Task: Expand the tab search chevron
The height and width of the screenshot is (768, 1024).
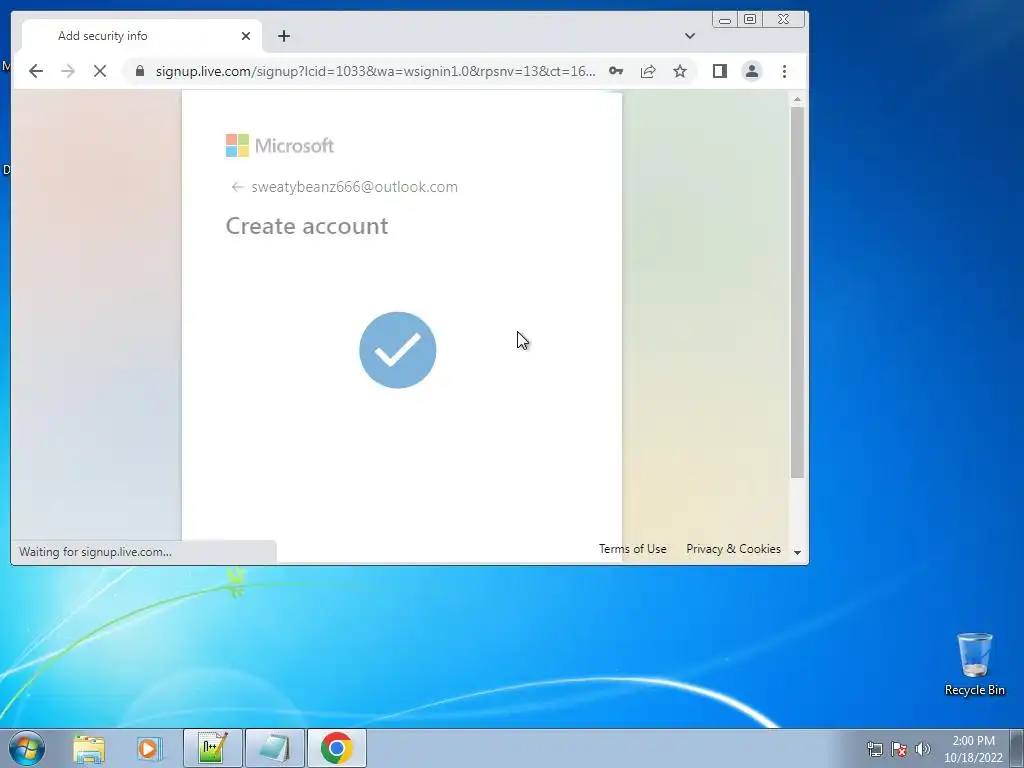Action: 690,36
